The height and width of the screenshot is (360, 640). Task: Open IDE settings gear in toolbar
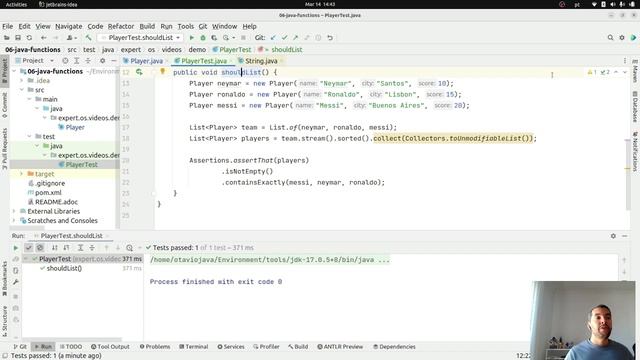[x=622, y=38]
